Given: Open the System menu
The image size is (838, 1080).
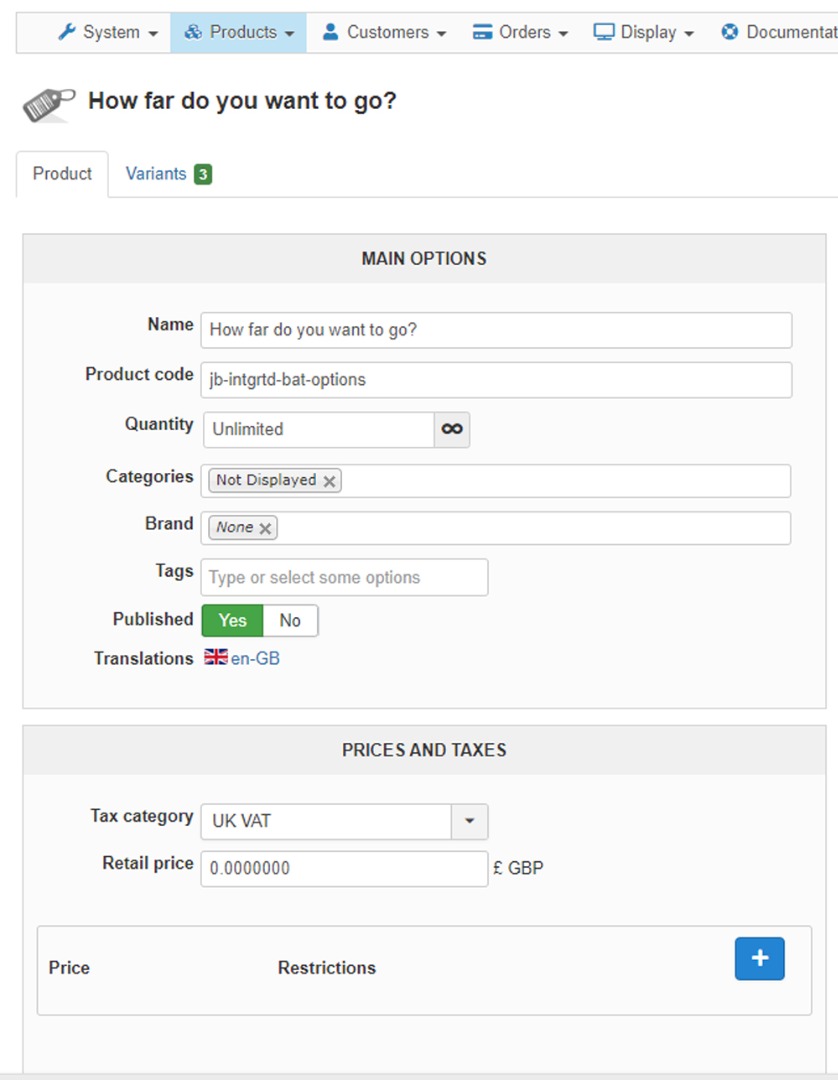Looking at the screenshot, I should pos(108,32).
